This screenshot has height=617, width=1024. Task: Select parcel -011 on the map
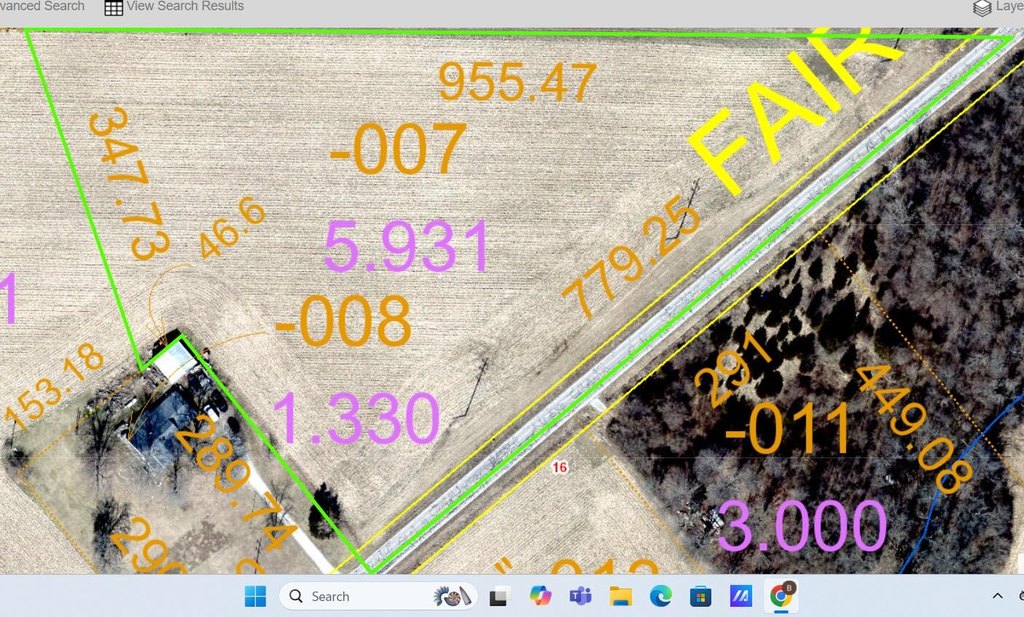point(787,427)
